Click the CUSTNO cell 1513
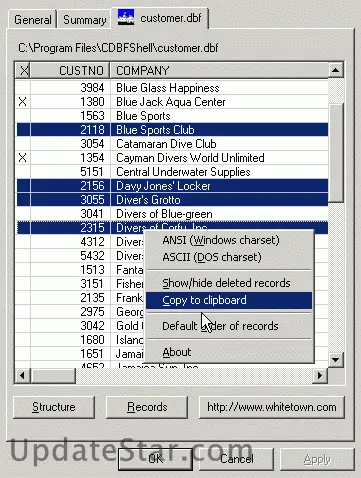The image size is (361, 478). click(70, 270)
